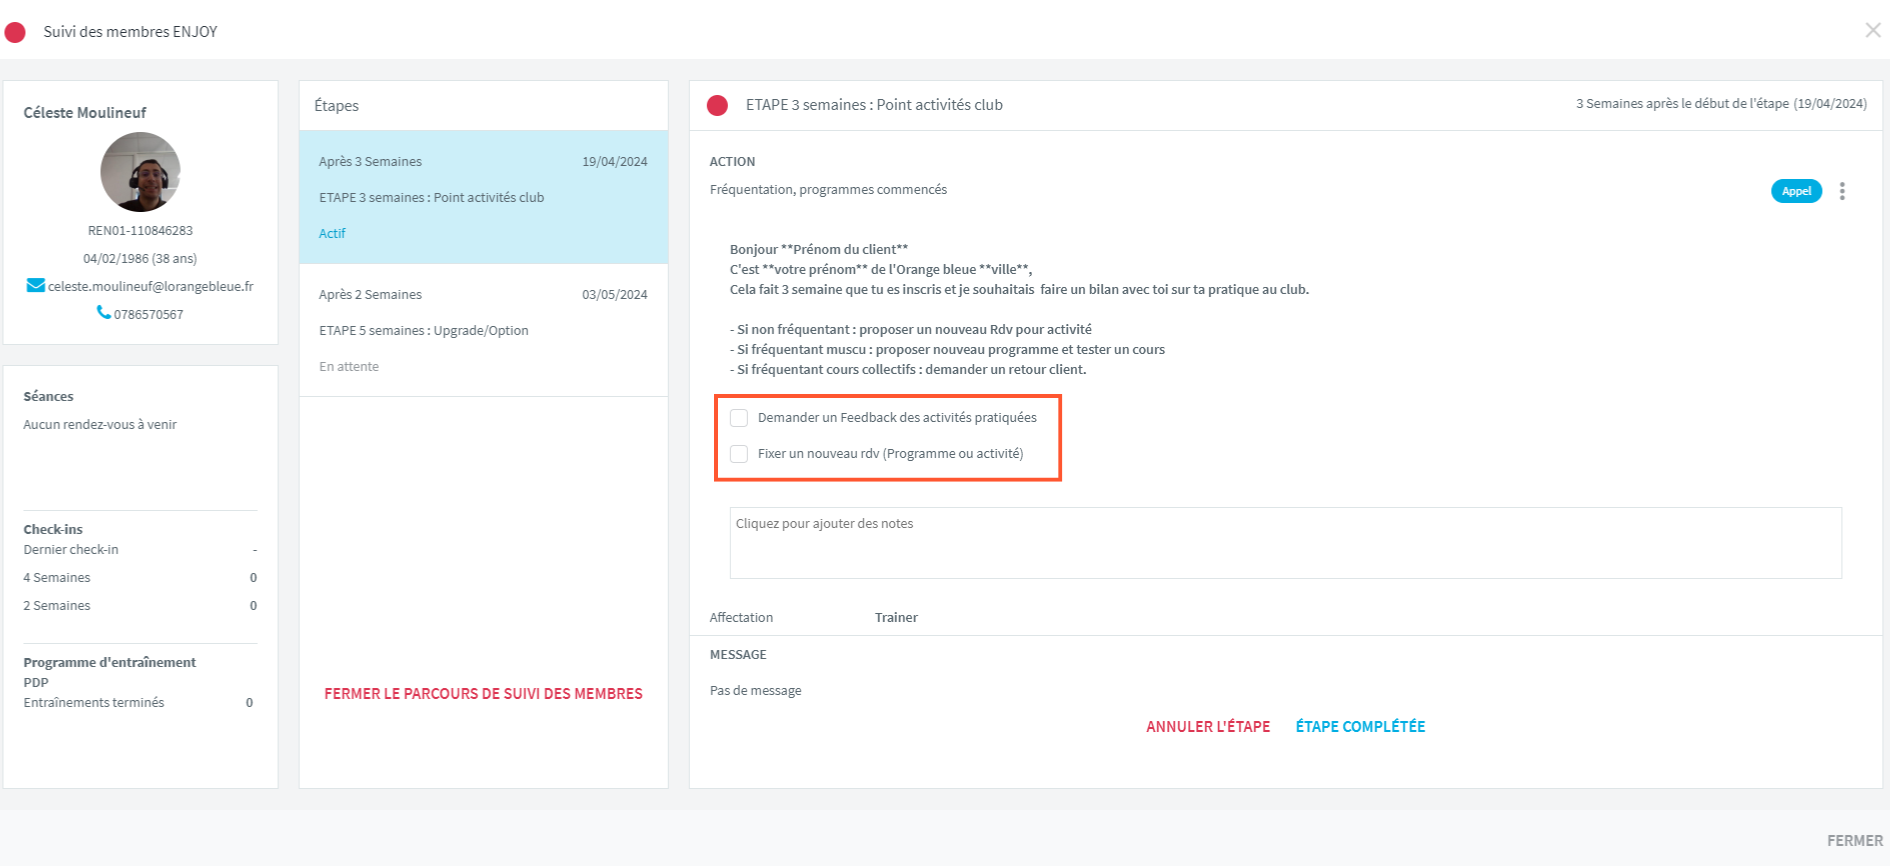Open email celeste.moulineuf@lorangebleue.fr
The width and height of the screenshot is (1890, 866).
point(151,286)
